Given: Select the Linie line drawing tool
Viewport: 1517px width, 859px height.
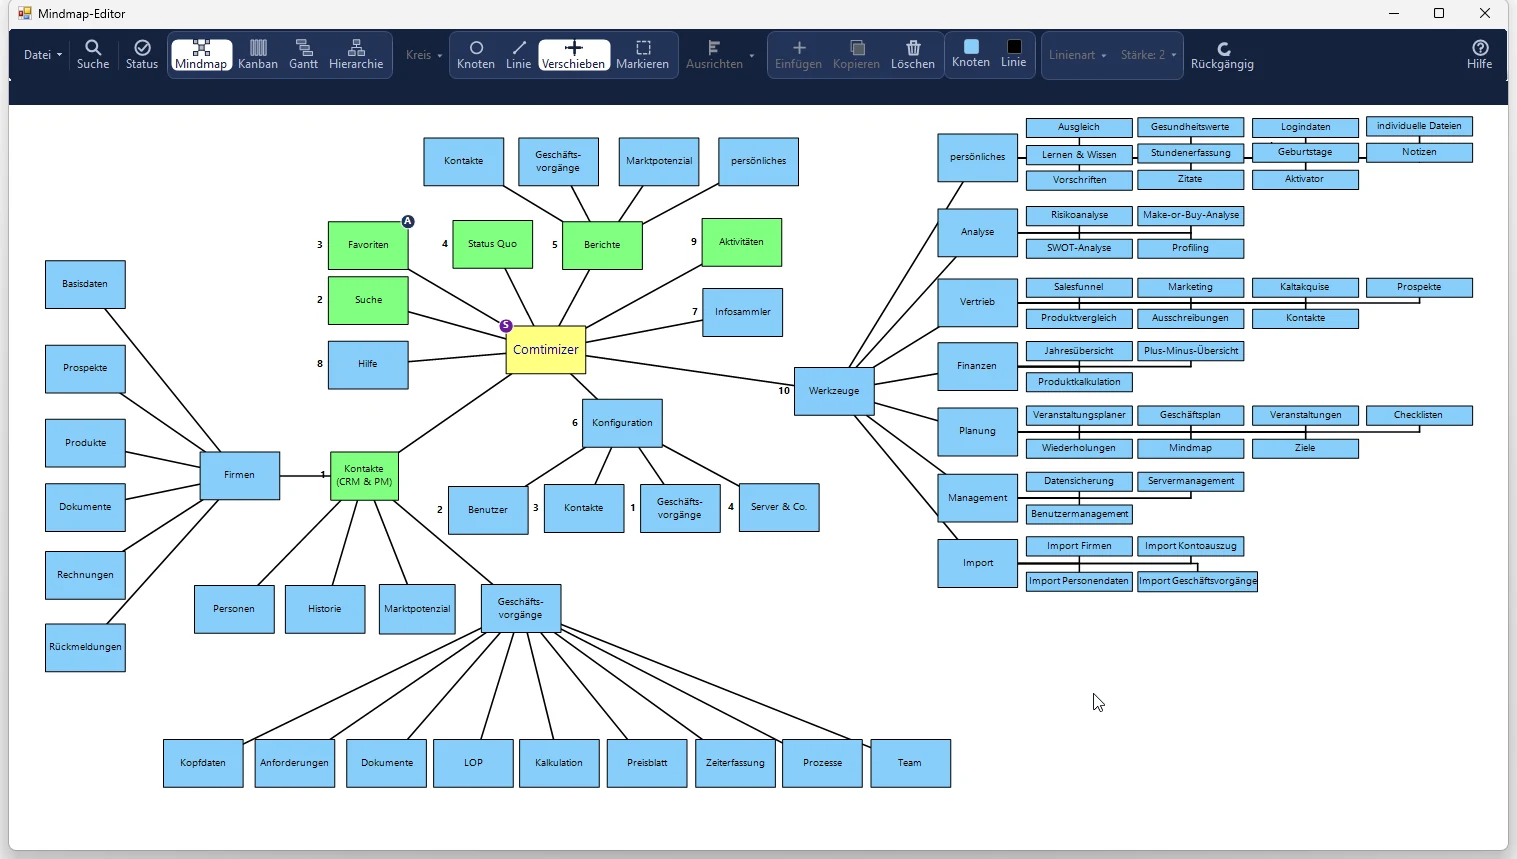Looking at the screenshot, I should point(518,54).
